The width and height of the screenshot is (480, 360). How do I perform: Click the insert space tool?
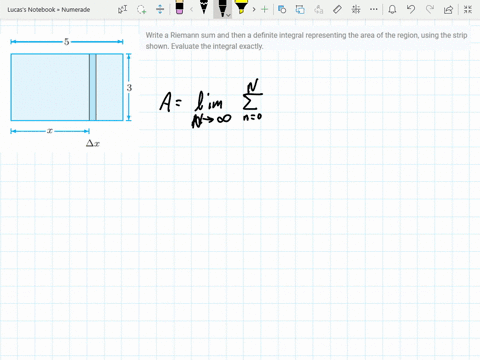[160, 9]
